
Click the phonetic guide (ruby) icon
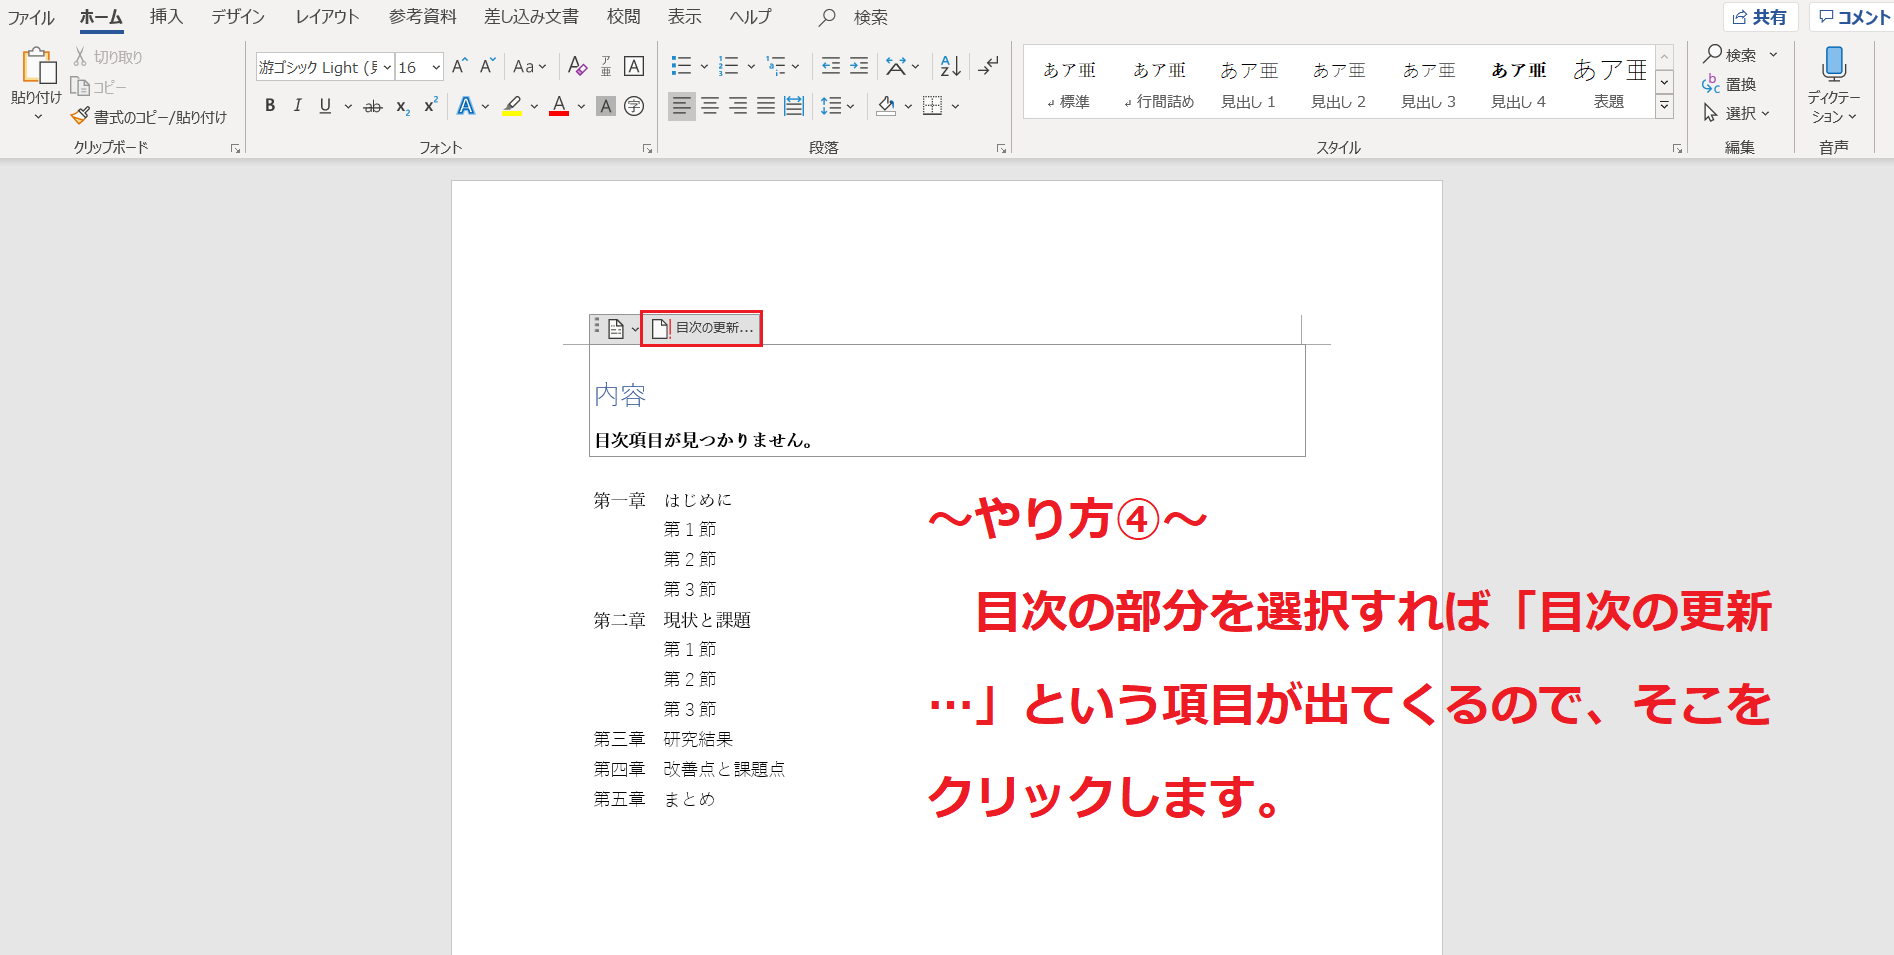[606, 67]
